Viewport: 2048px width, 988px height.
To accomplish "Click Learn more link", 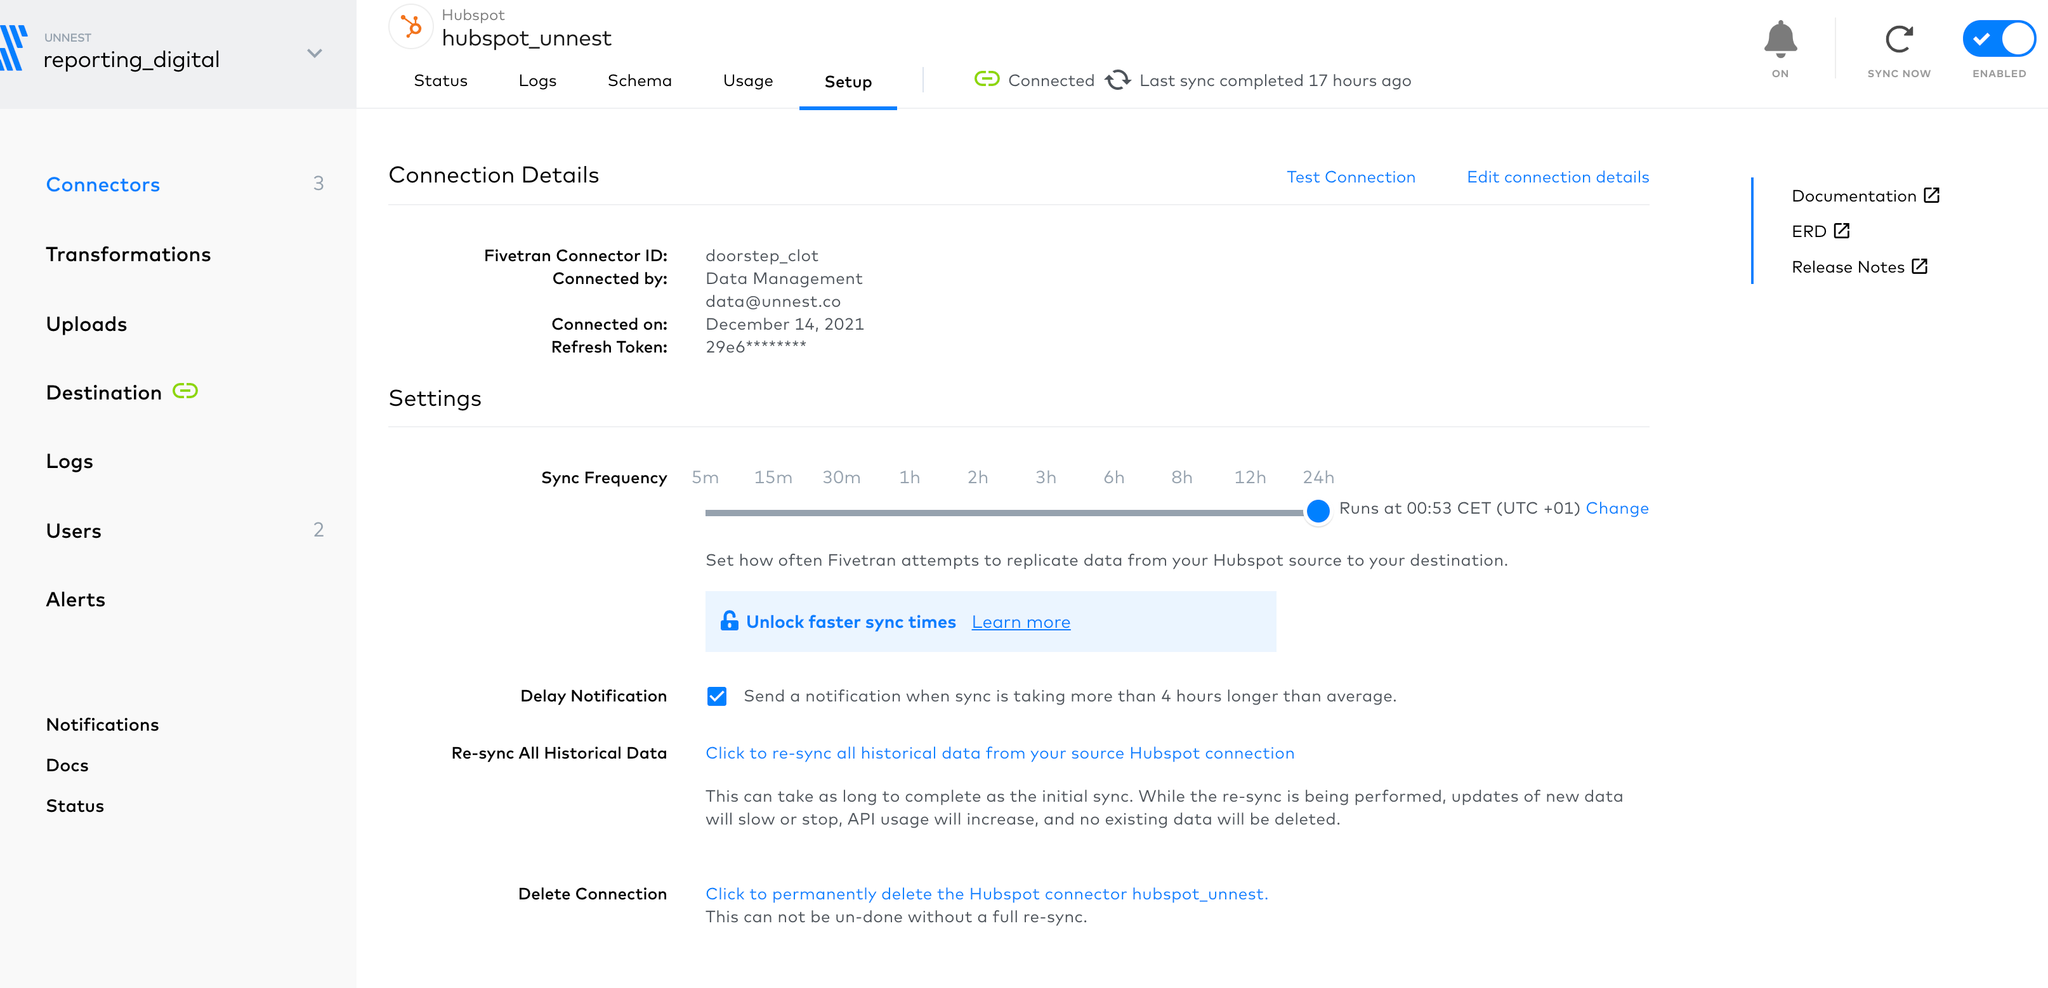I will click(1021, 622).
